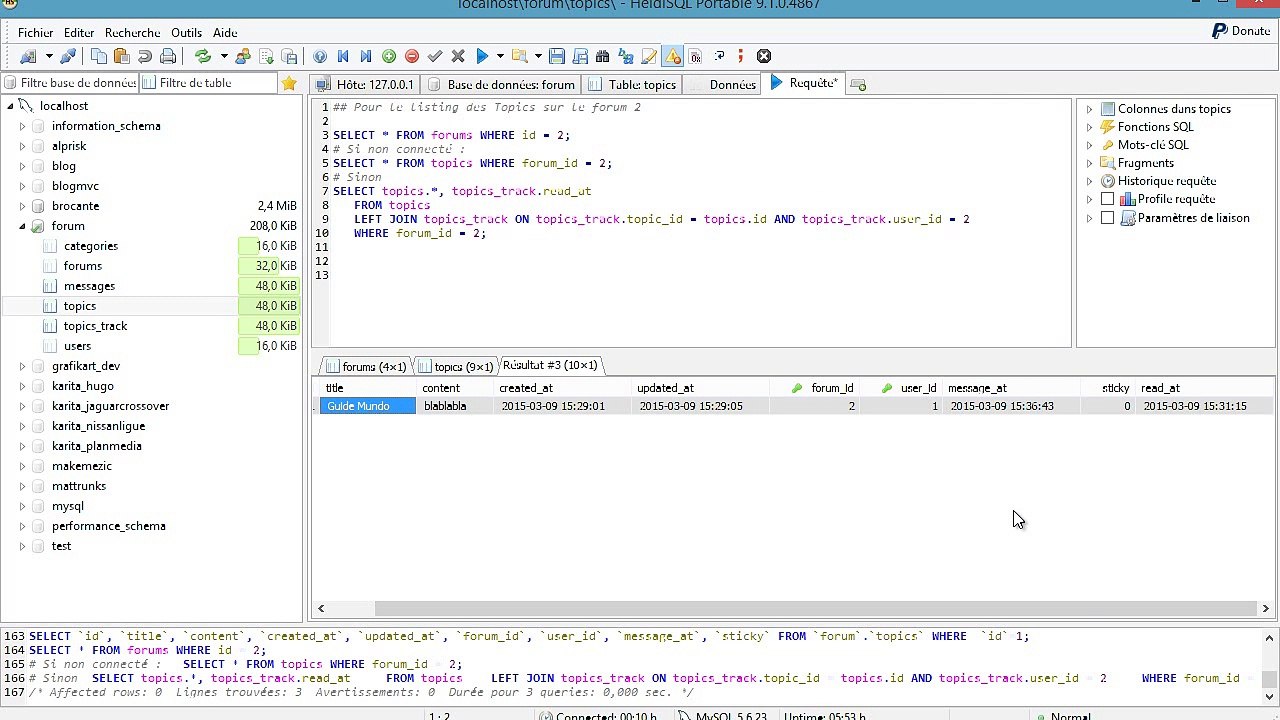The image size is (1280, 720).
Task: Open the Recherche menu
Action: coord(132,33)
